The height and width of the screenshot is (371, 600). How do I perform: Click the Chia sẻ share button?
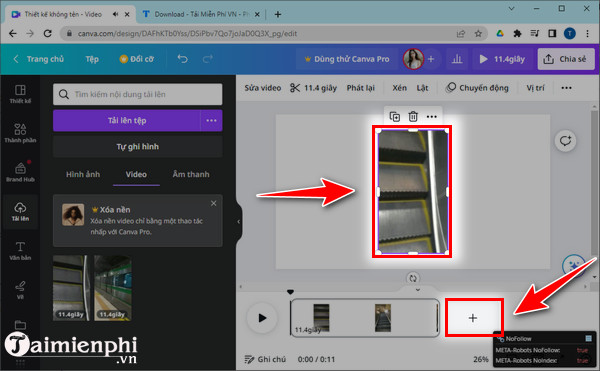tap(566, 59)
